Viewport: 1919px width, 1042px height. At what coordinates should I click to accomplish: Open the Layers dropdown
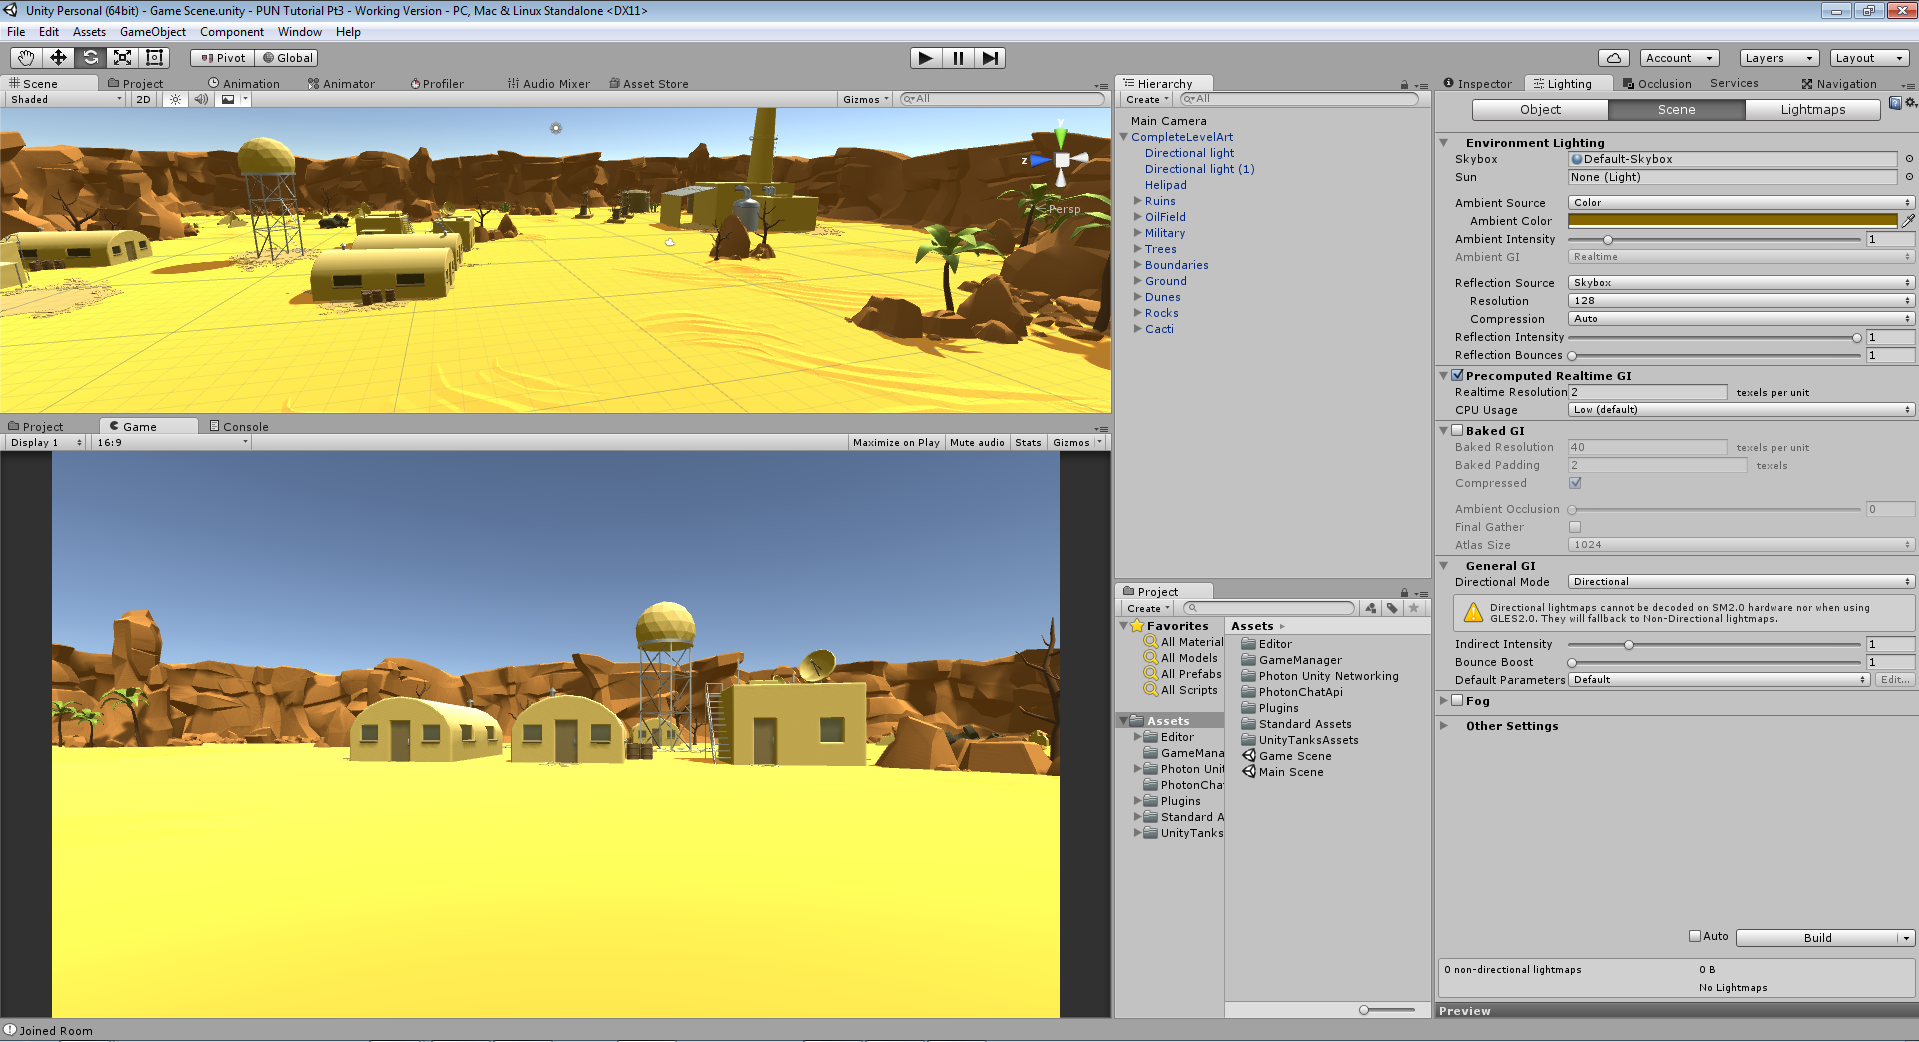(1779, 58)
